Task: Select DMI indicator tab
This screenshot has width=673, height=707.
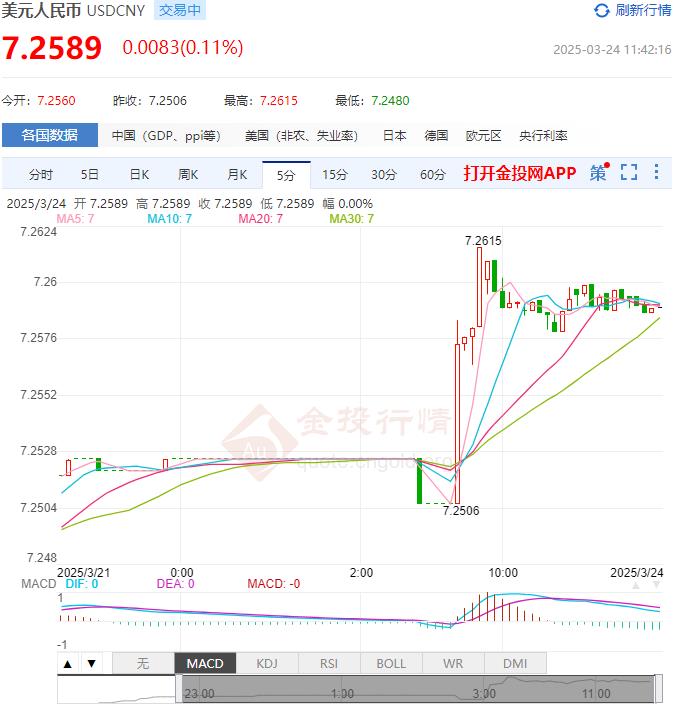Action: pyautogui.click(x=515, y=663)
